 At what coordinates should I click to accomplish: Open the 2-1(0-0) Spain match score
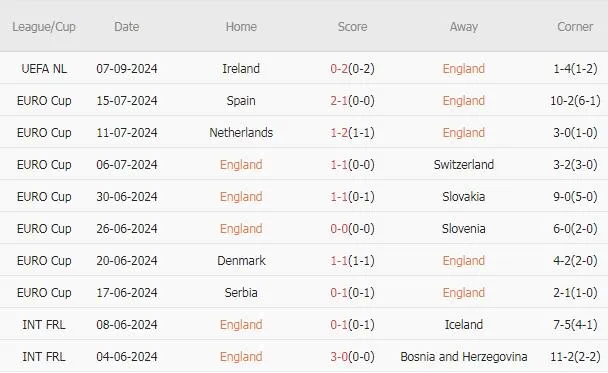click(x=352, y=101)
